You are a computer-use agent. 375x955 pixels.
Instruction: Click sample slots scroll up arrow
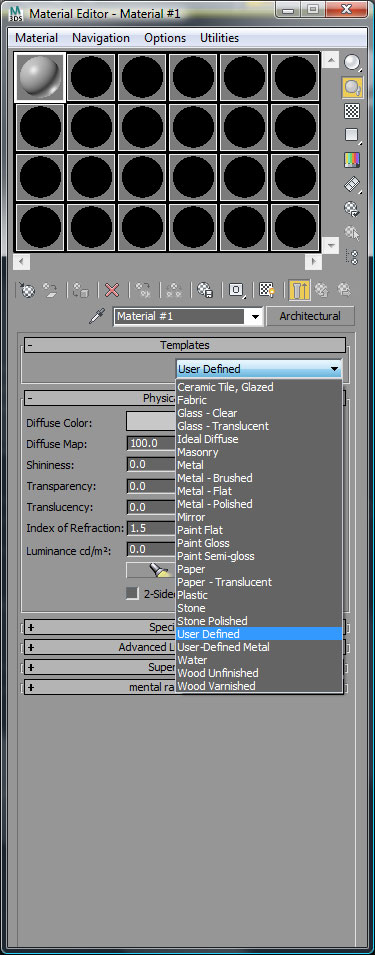pyautogui.click(x=331, y=60)
